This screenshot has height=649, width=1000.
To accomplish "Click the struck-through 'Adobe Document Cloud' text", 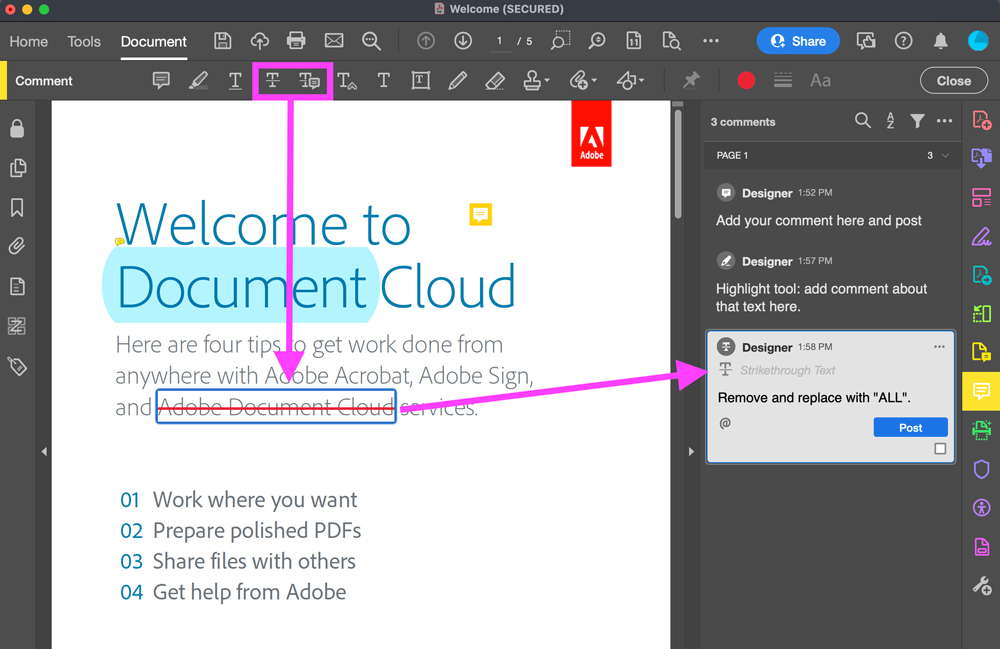I will (x=276, y=407).
